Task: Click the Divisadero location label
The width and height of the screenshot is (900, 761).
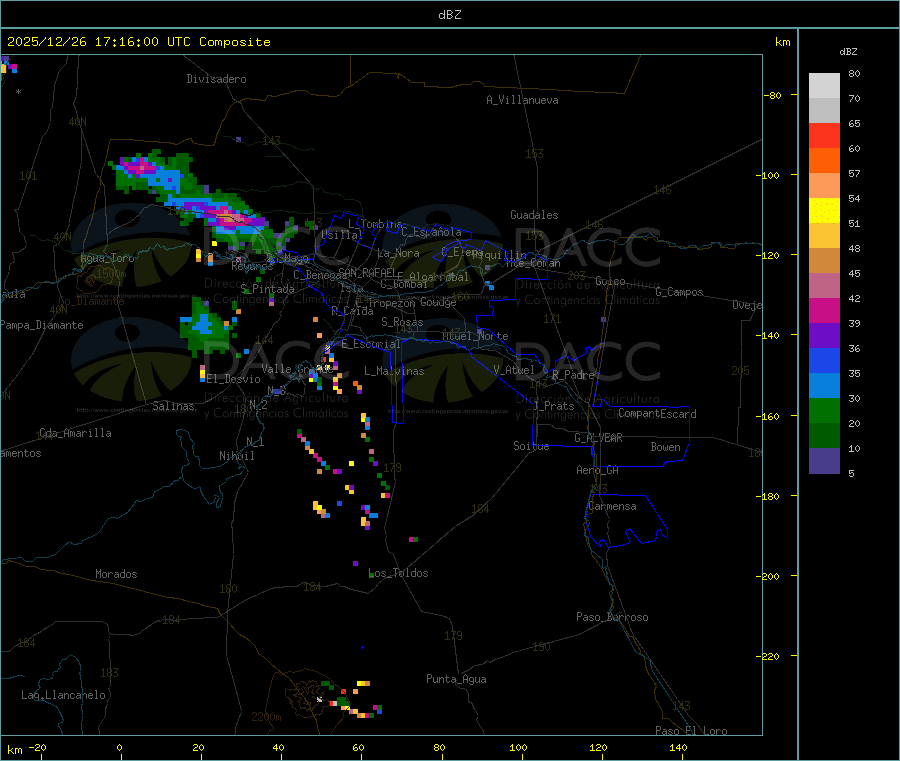Action: 216,79
